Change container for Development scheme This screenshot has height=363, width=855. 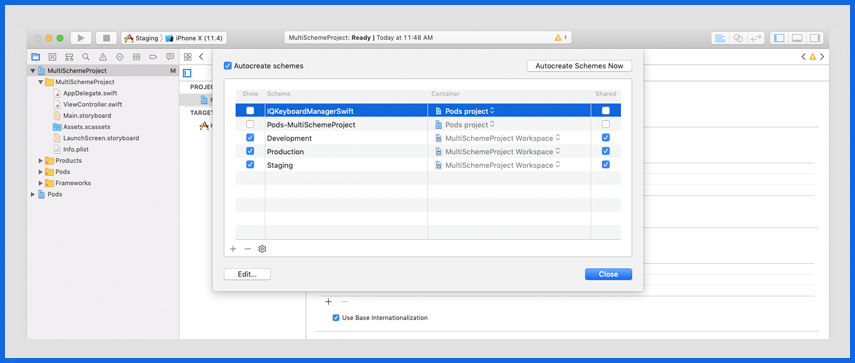point(498,138)
